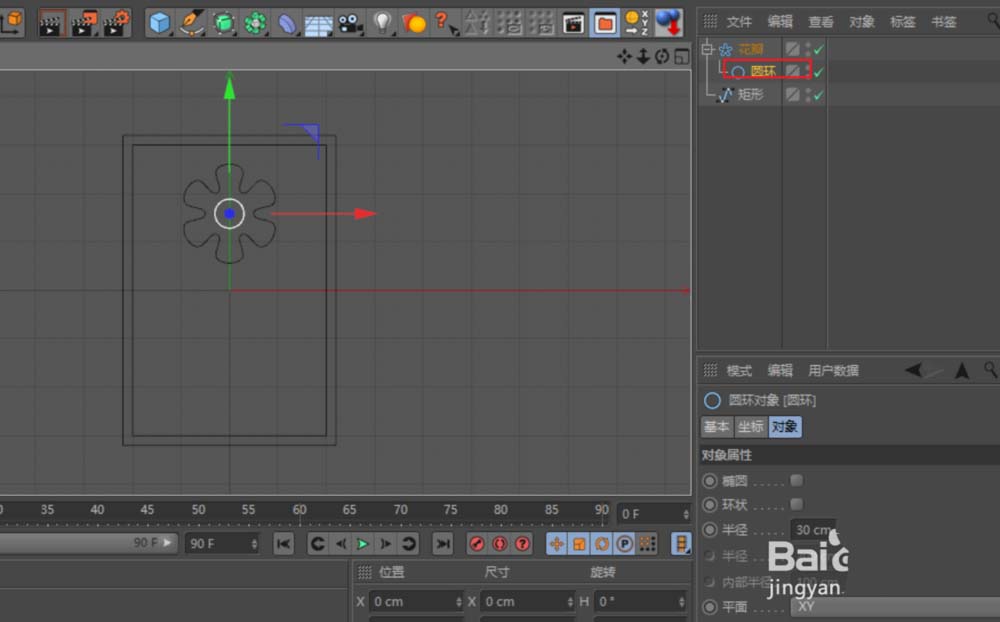Click the Render to Picture Viewer icon

(84, 22)
